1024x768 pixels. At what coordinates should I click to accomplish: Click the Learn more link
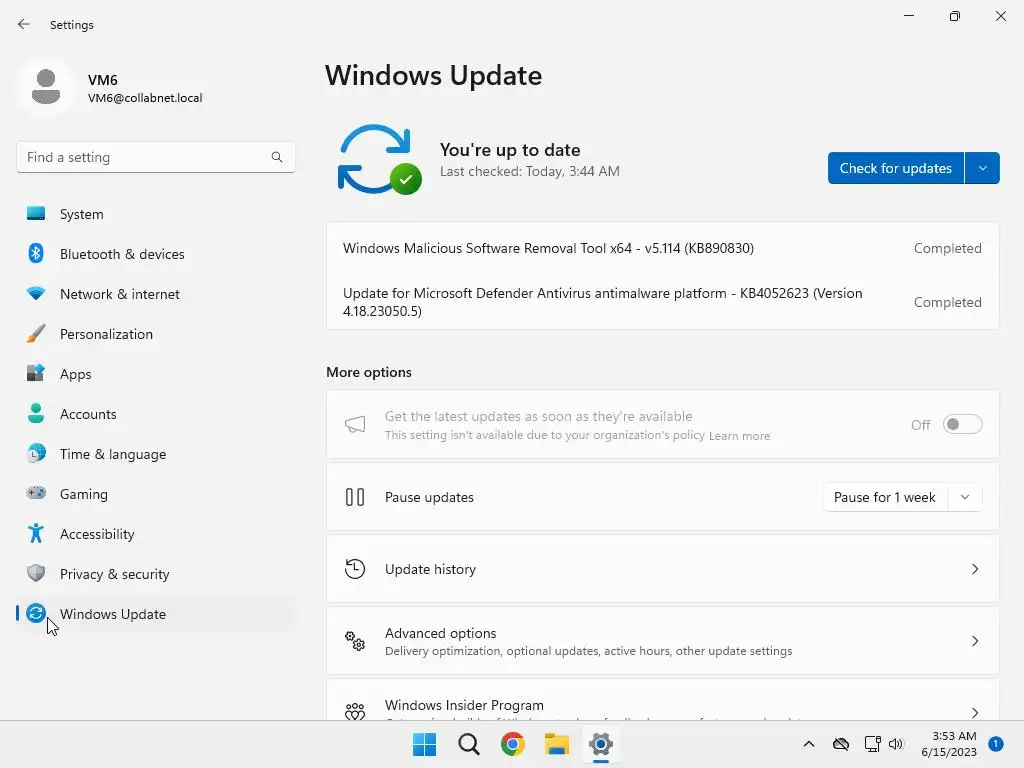click(x=739, y=436)
